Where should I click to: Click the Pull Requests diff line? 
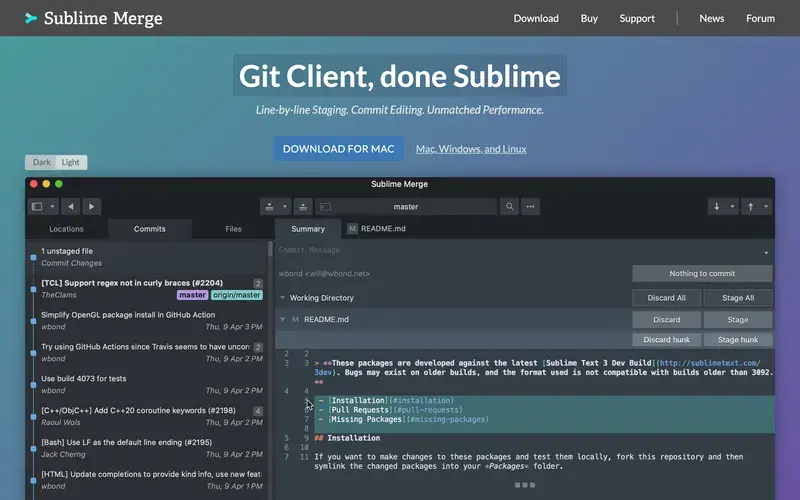[x=544, y=410]
